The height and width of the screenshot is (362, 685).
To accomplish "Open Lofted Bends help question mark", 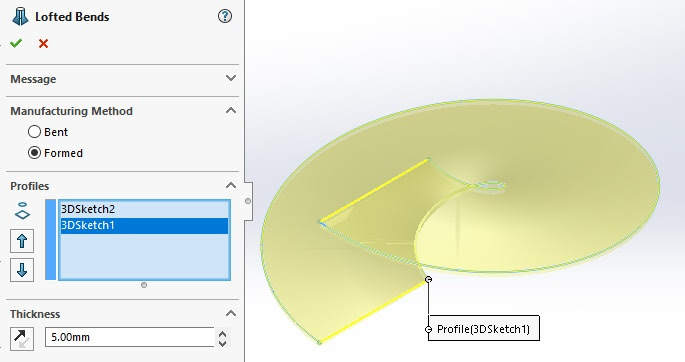I will pyautogui.click(x=225, y=17).
